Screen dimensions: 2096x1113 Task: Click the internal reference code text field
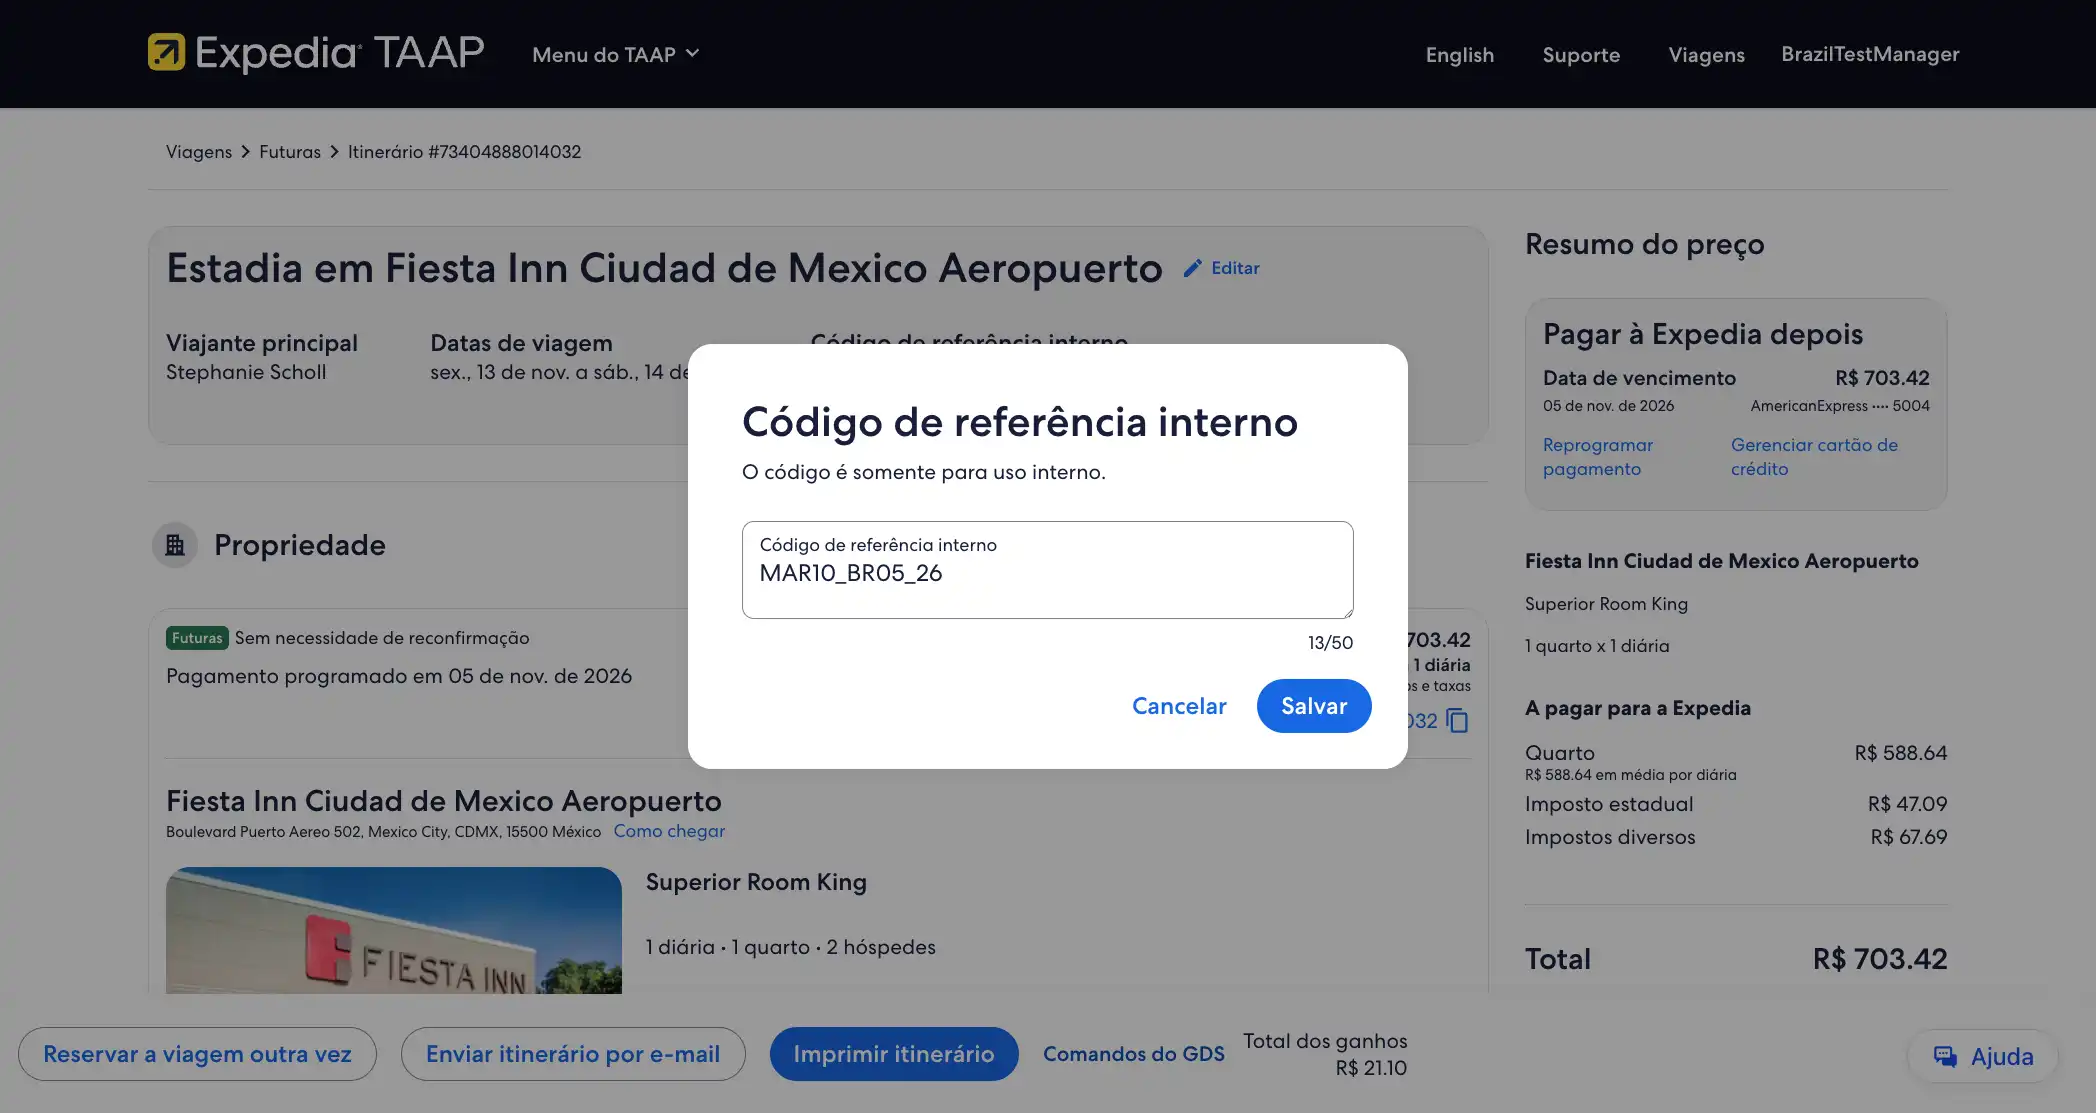[x=1047, y=570]
